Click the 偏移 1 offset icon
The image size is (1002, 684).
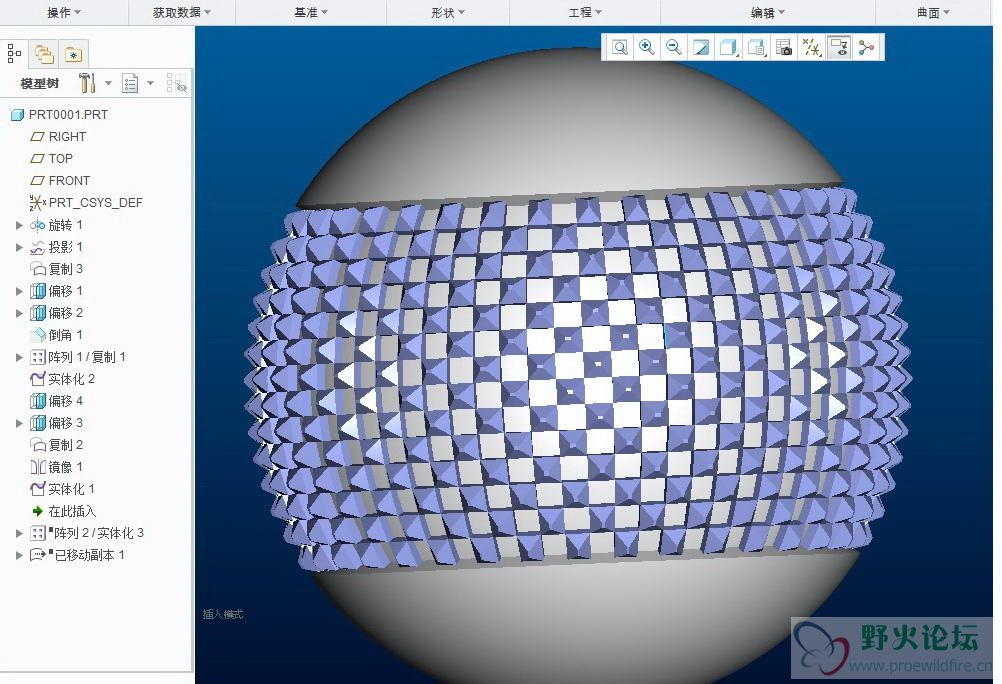click(x=38, y=291)
